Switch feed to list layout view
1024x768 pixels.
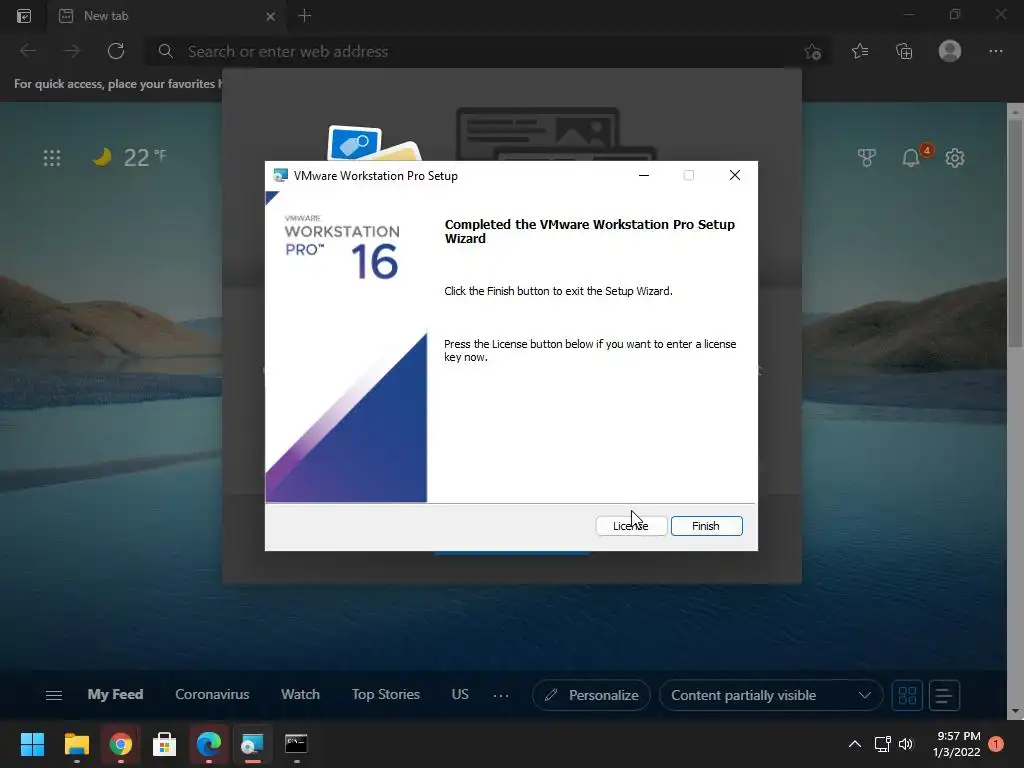pyautogui.click(x=944, y=695)
